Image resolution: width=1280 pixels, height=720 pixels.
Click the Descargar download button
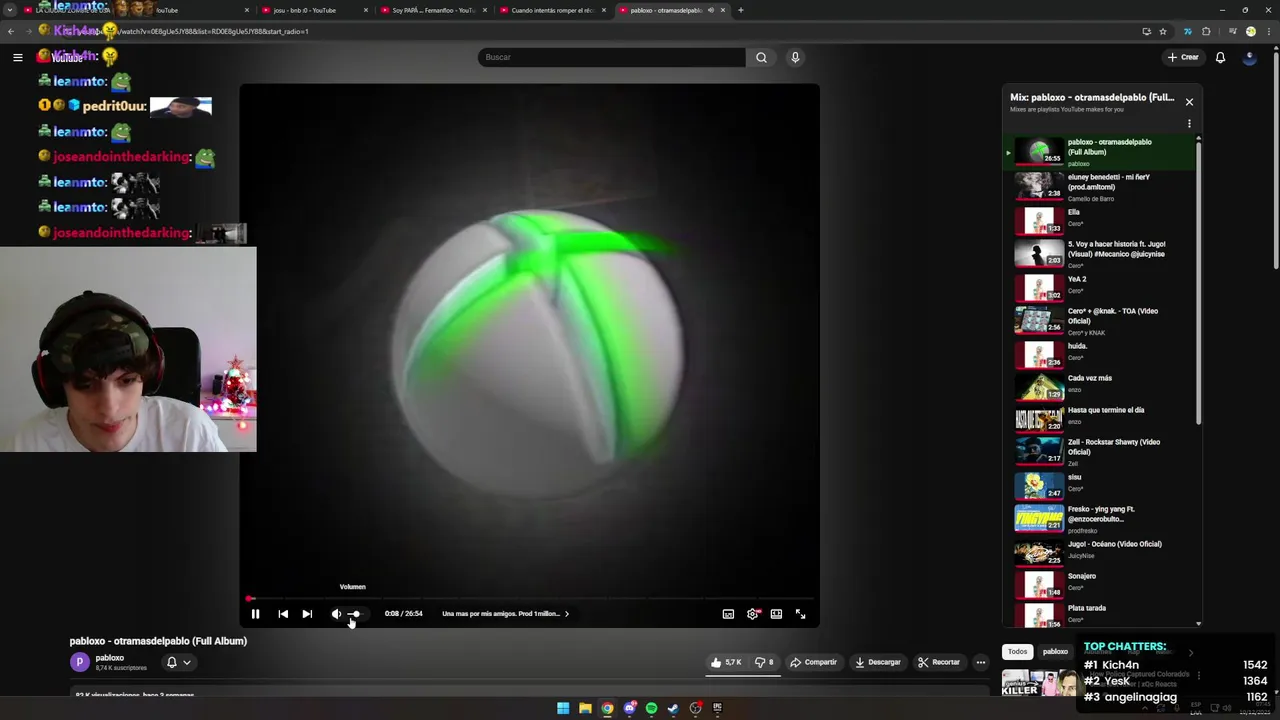878,662
